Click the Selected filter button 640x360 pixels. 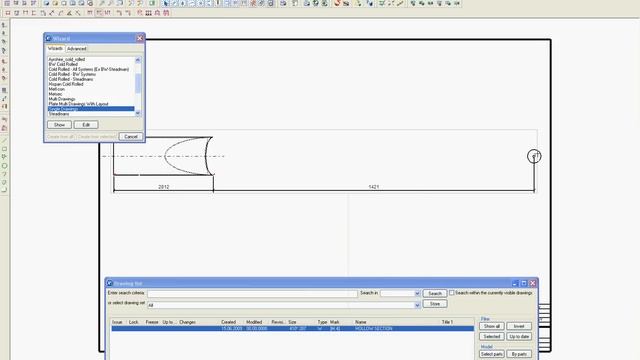[x=491, y=337]
